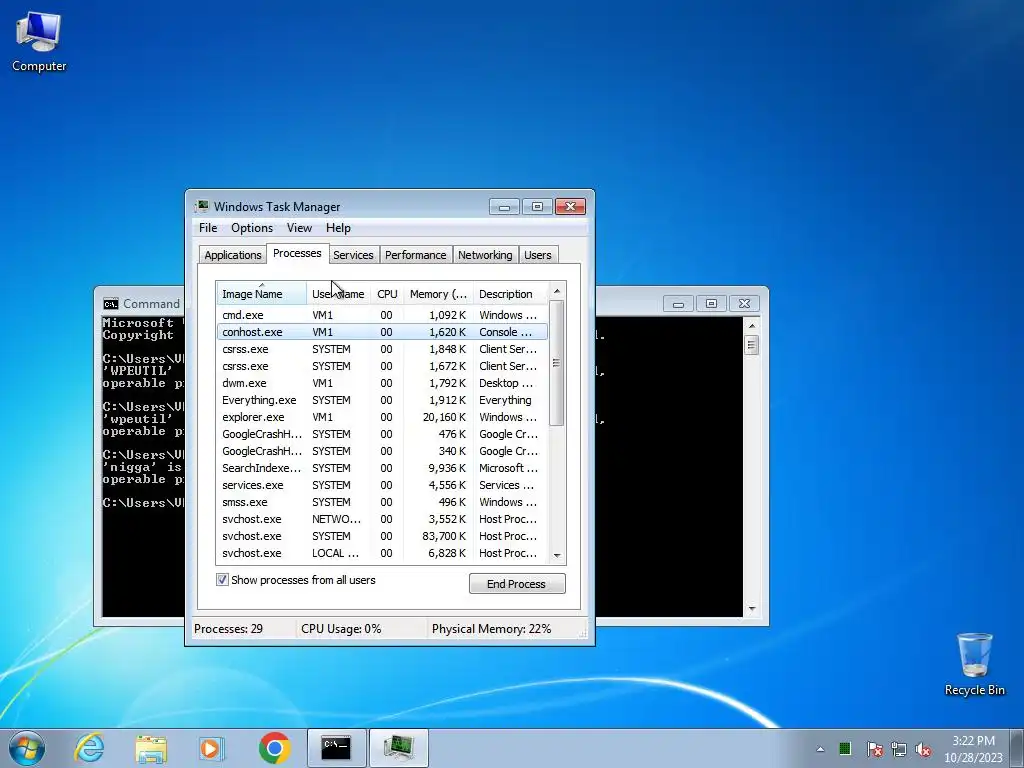Switch to the Networking tab
Screen dimensions: 1024x768
coord(485,255)
